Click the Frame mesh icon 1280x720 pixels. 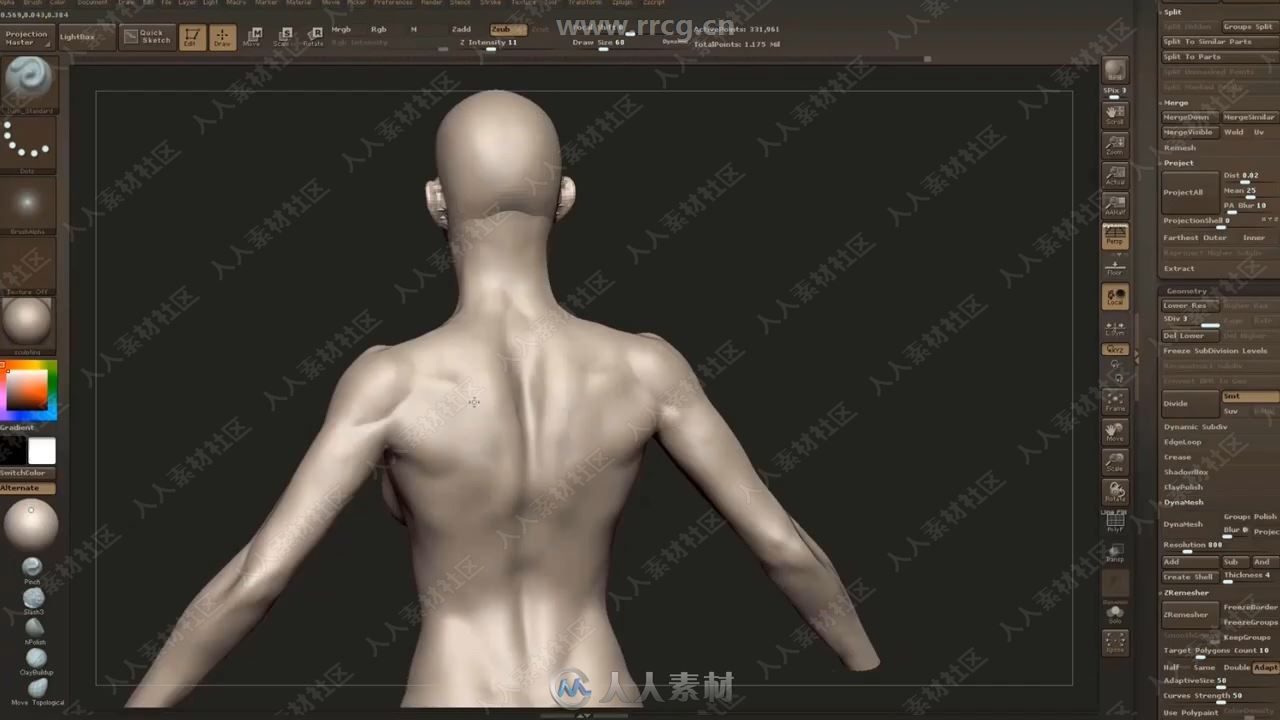[x=1115, y=401]
